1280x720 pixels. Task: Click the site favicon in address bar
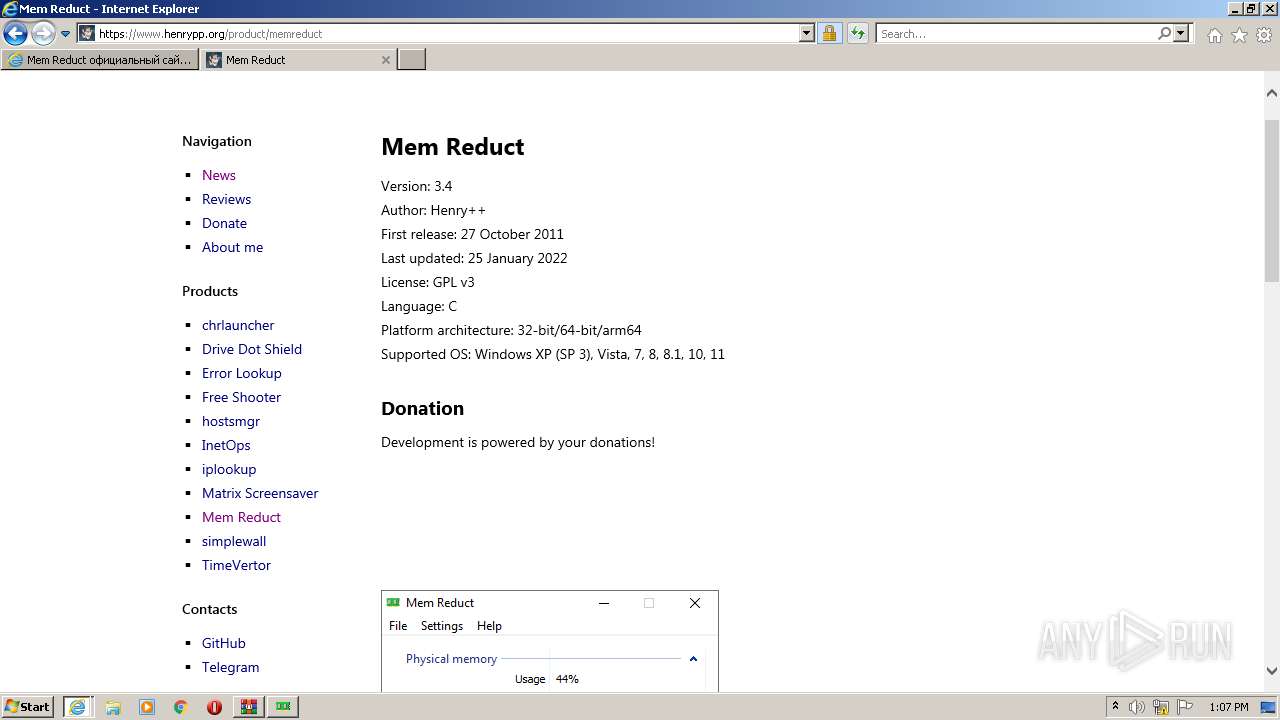[87, 34]
